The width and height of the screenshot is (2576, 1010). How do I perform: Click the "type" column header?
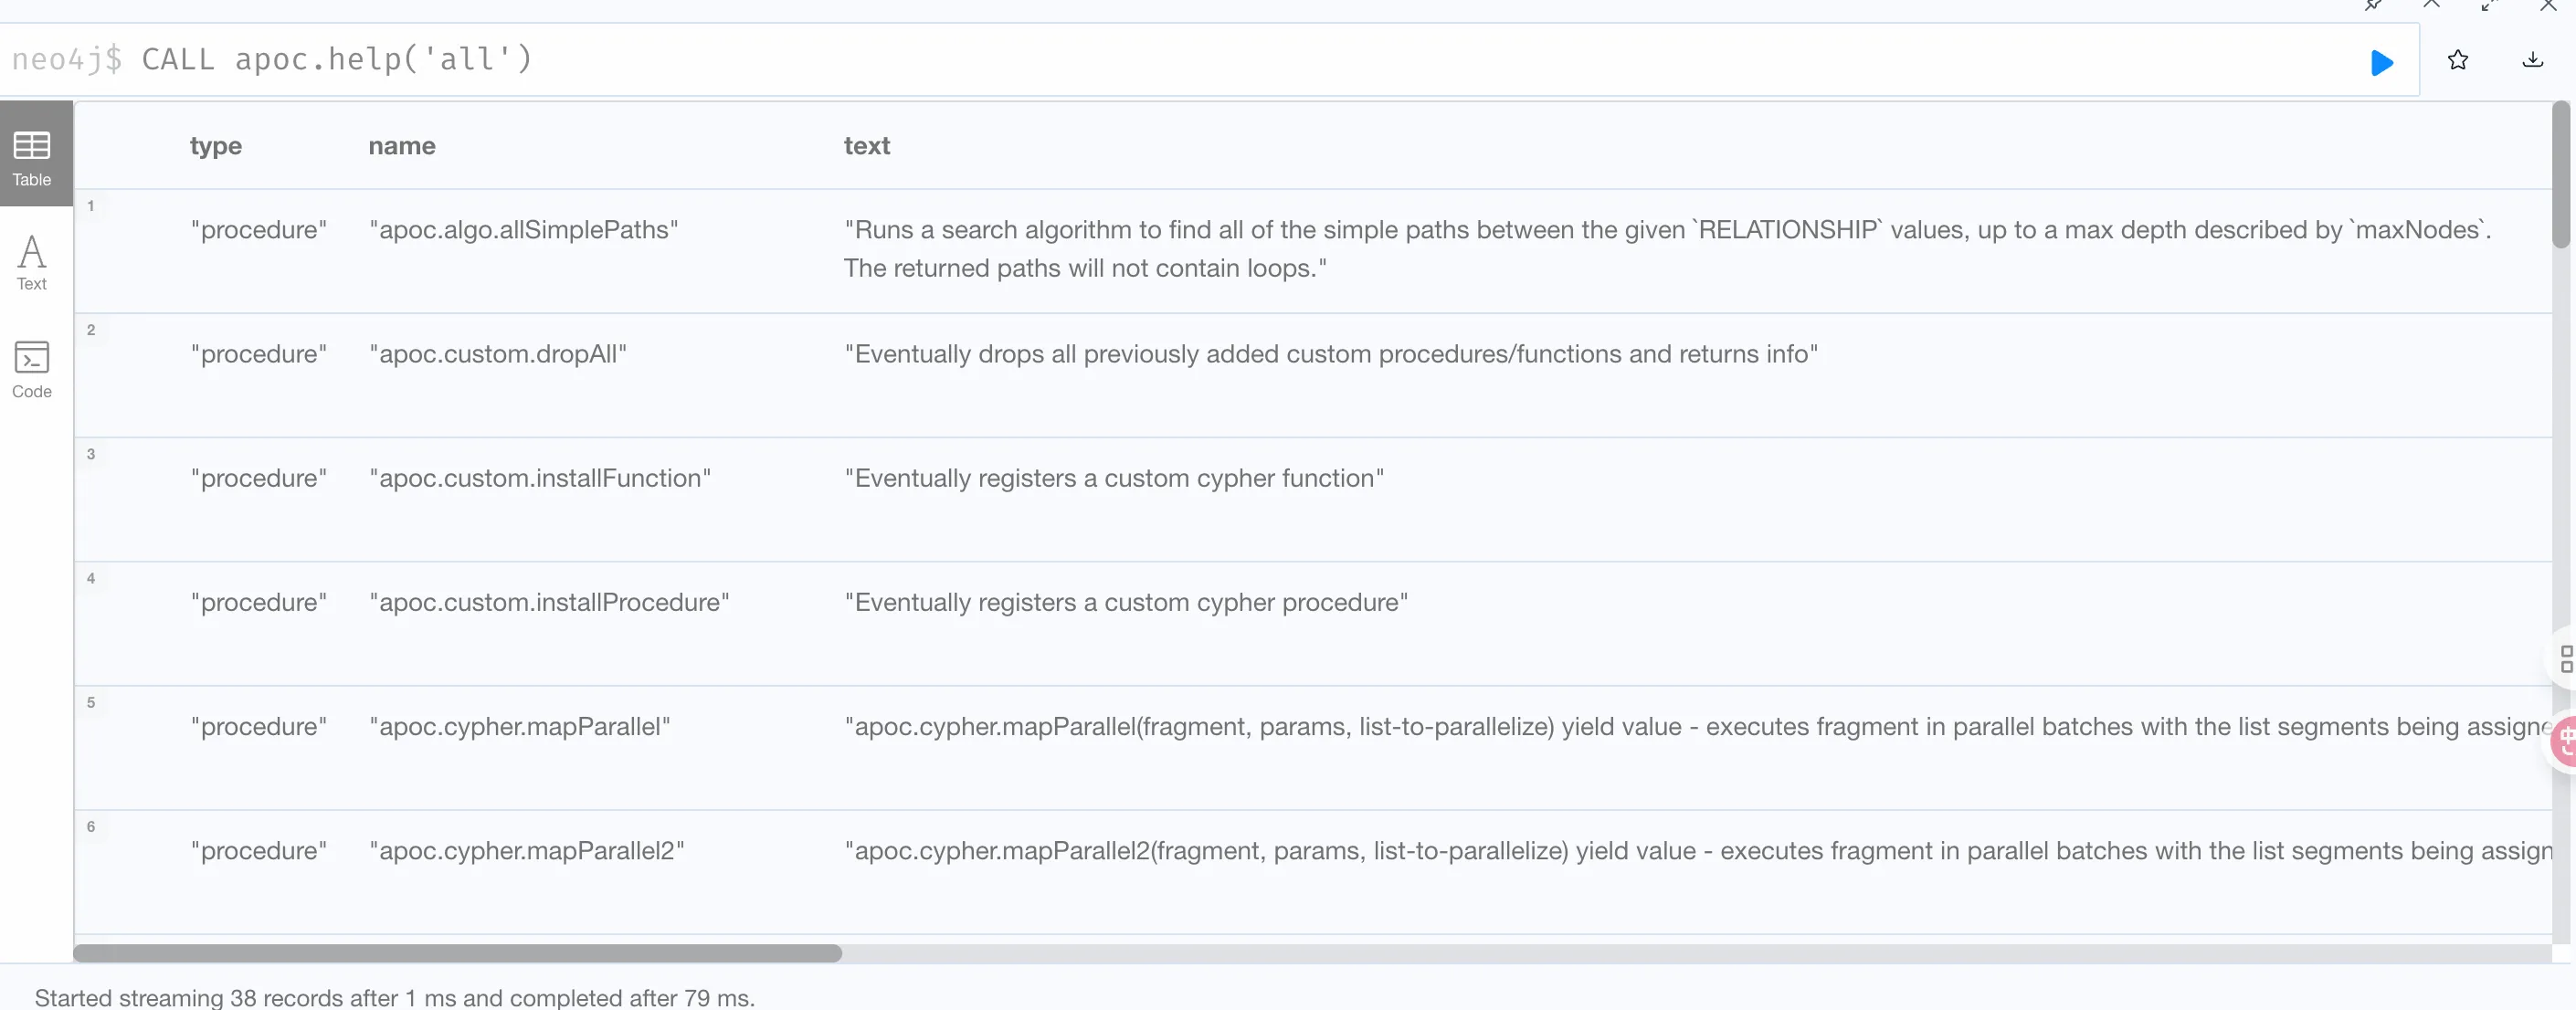(216, 146)
